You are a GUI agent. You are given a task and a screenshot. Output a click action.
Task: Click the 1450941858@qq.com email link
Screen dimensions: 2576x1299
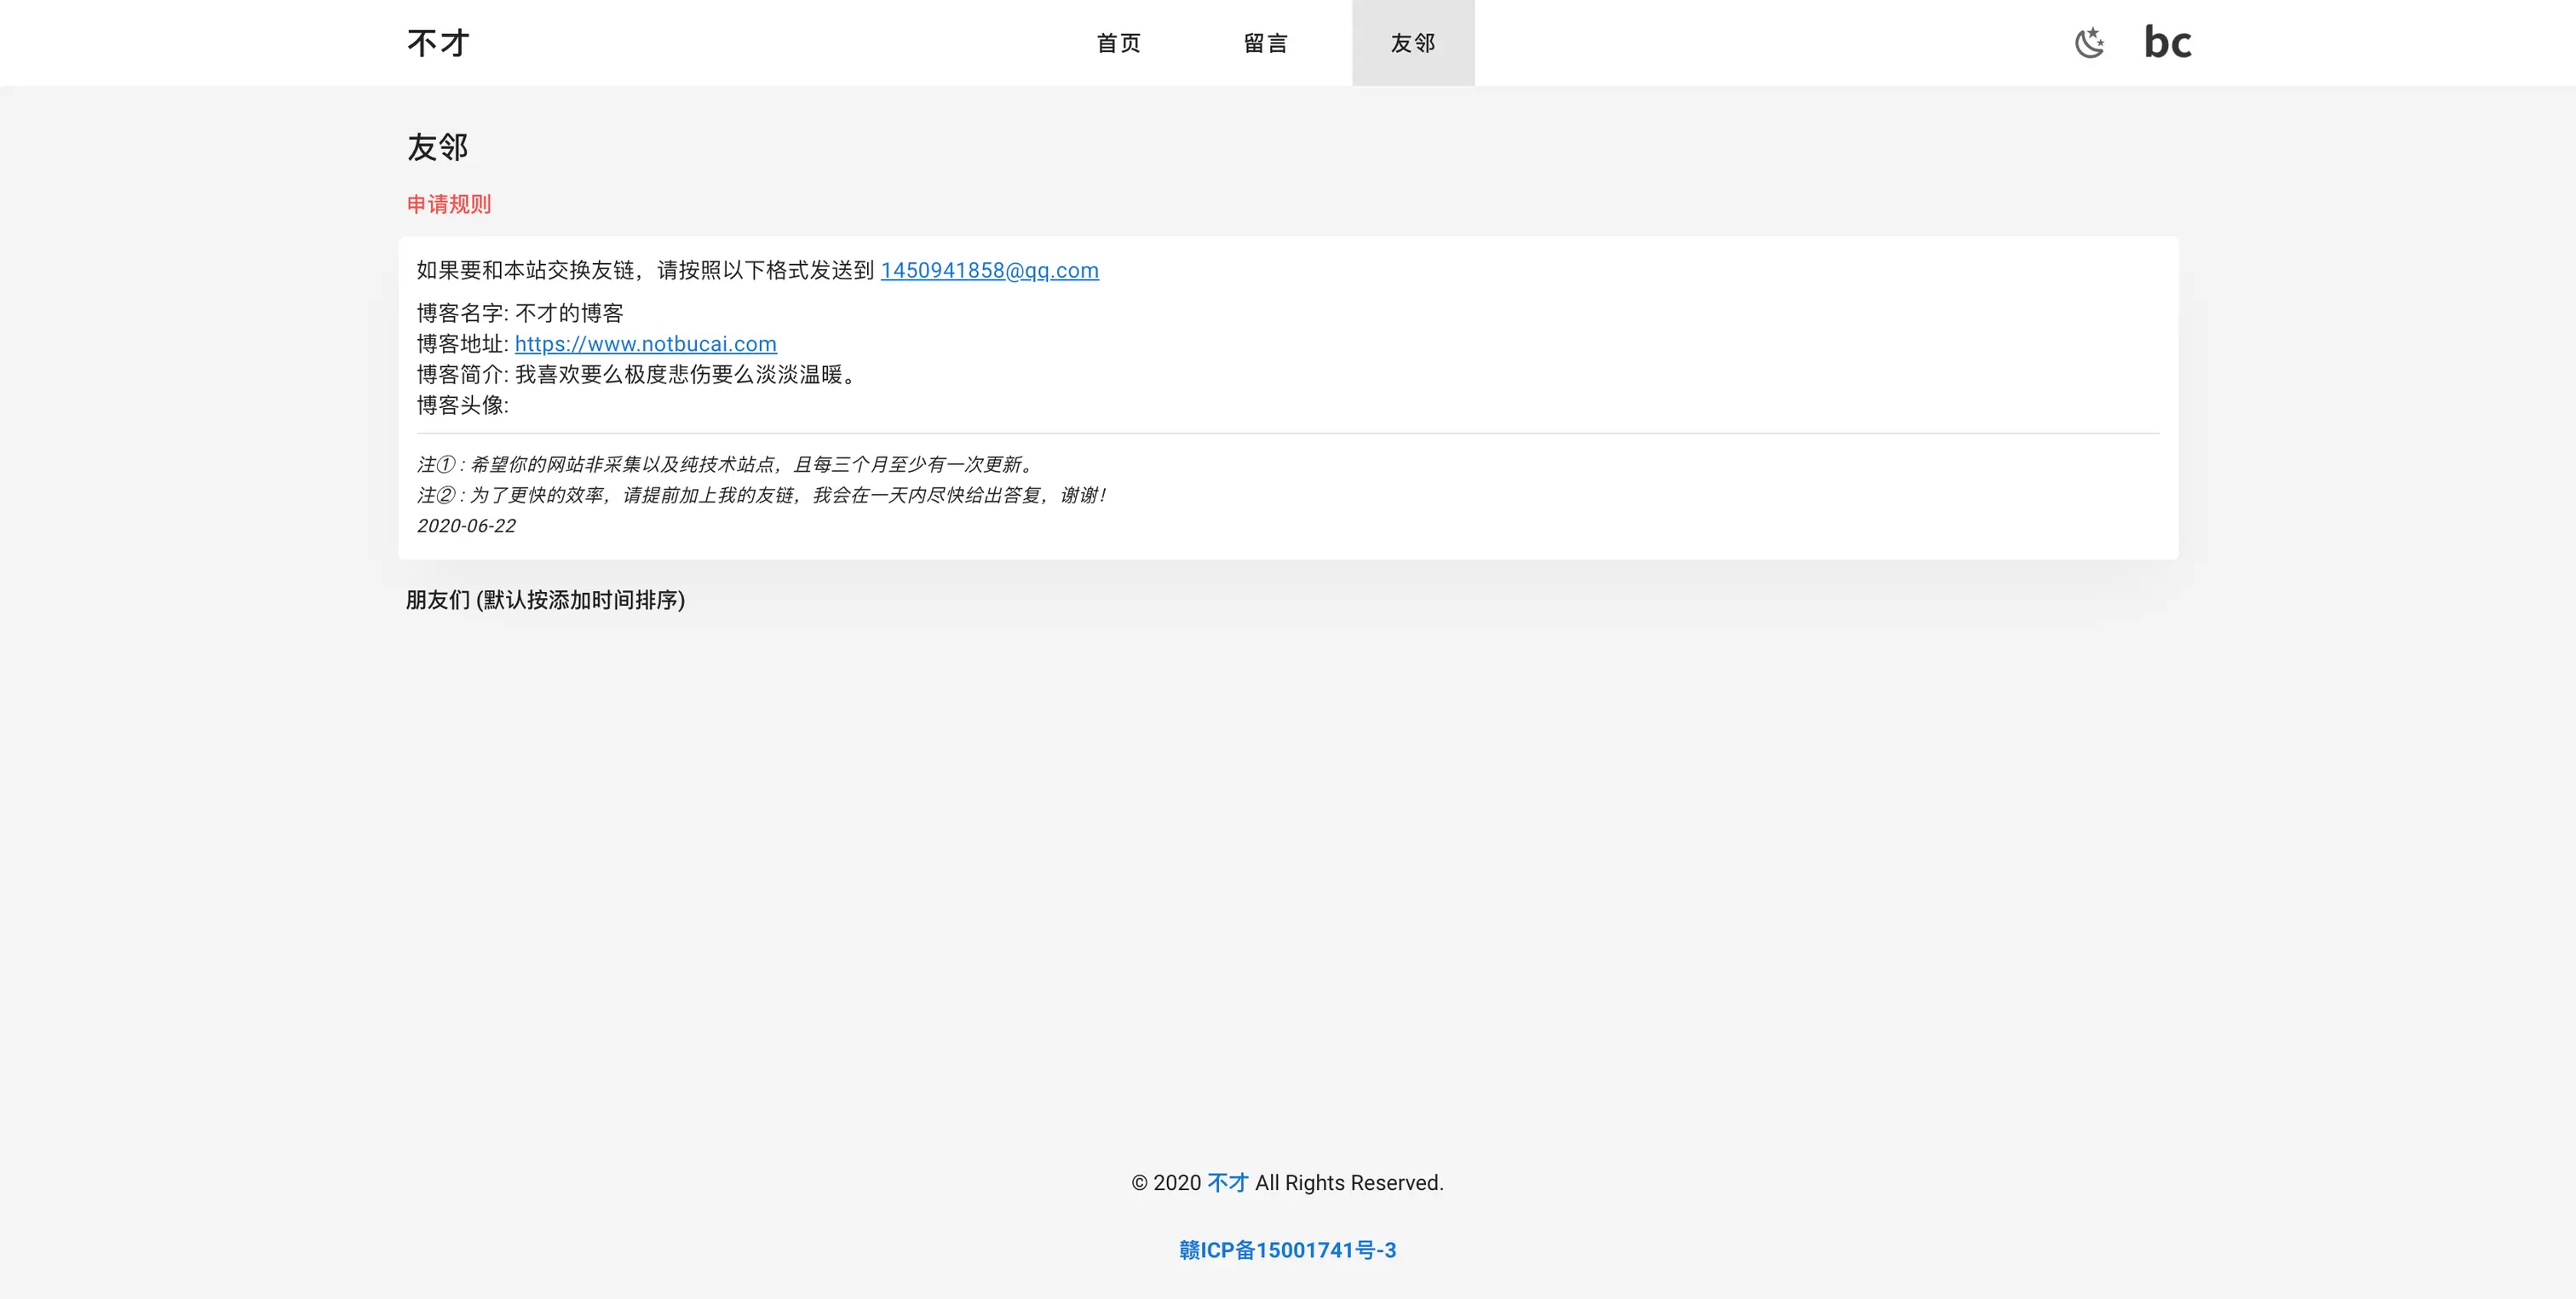tap(989, 270)
